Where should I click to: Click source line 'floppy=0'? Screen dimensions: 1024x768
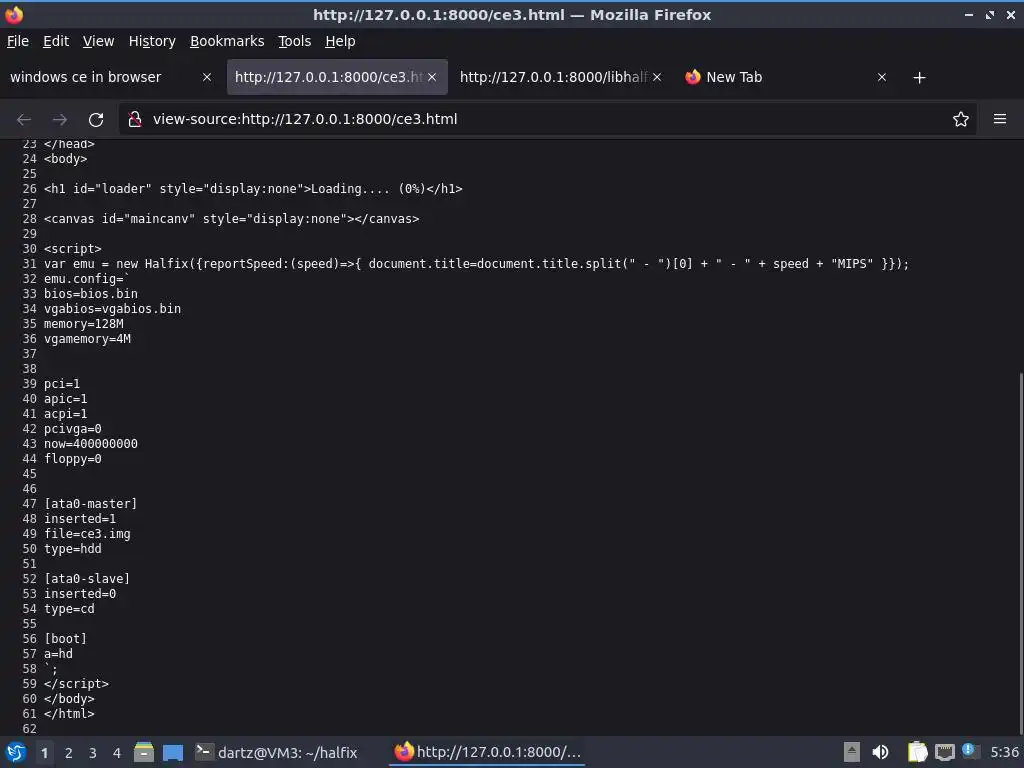[x=72, y=459]
